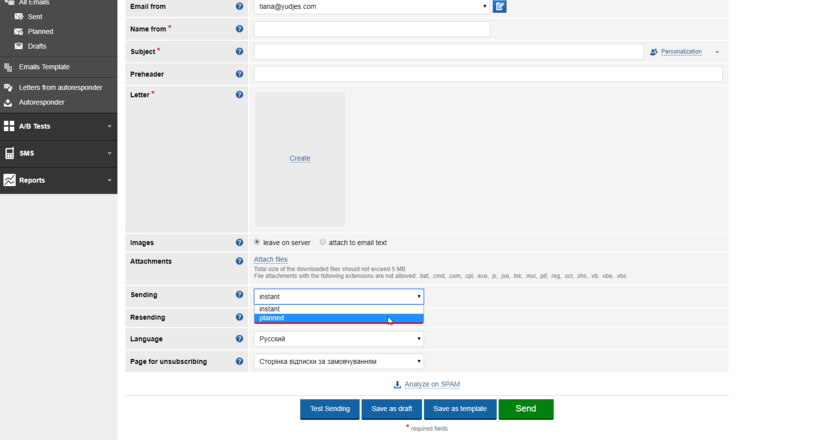Focus the Name from input field
The height and width of the screenshot is (440, 819).
click(372, 29)
